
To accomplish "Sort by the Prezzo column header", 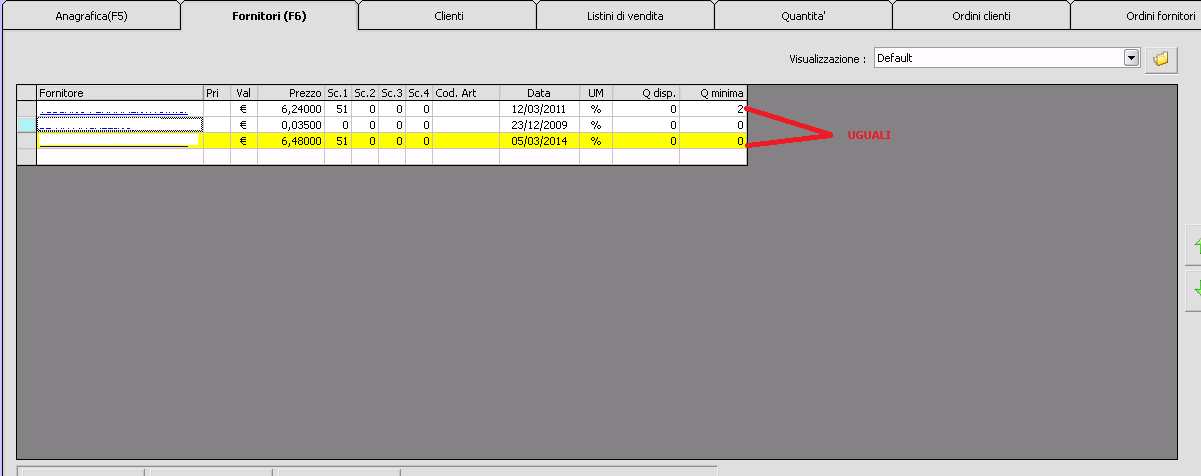I will pos(291,93).
